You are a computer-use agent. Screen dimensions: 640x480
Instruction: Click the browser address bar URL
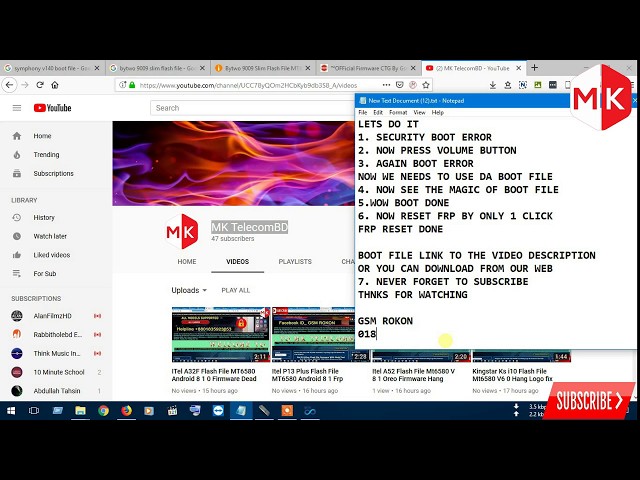(248, 85)
